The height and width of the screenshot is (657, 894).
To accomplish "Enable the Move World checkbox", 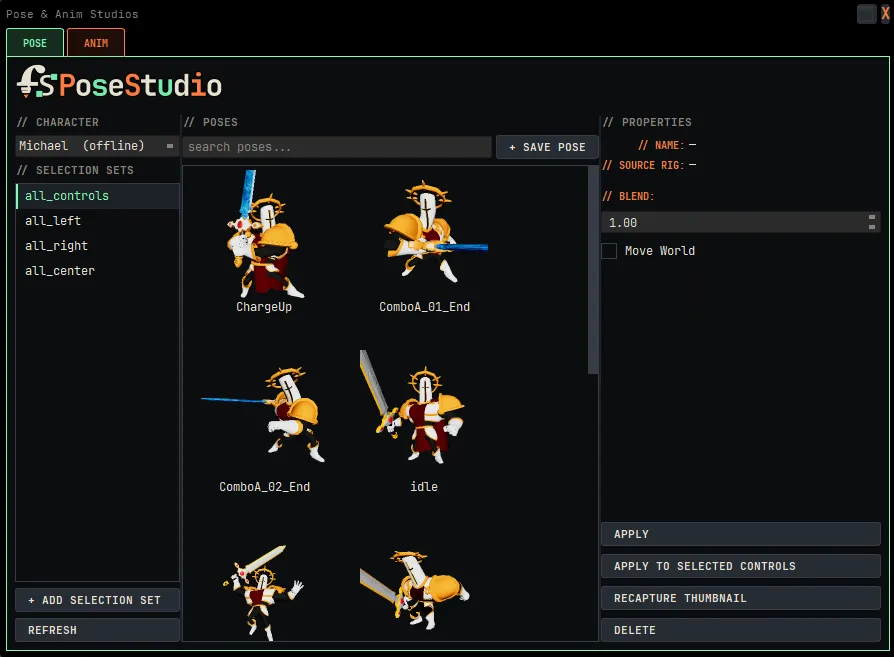I will point(609,251).
